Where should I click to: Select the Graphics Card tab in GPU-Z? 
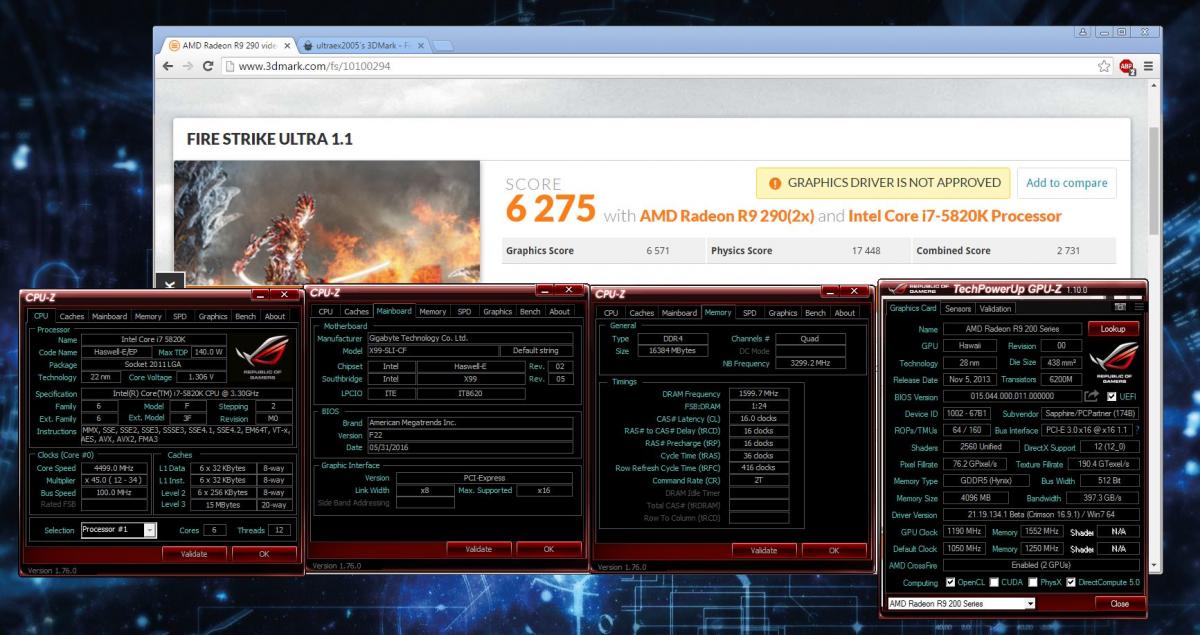(x=913, y=308)
